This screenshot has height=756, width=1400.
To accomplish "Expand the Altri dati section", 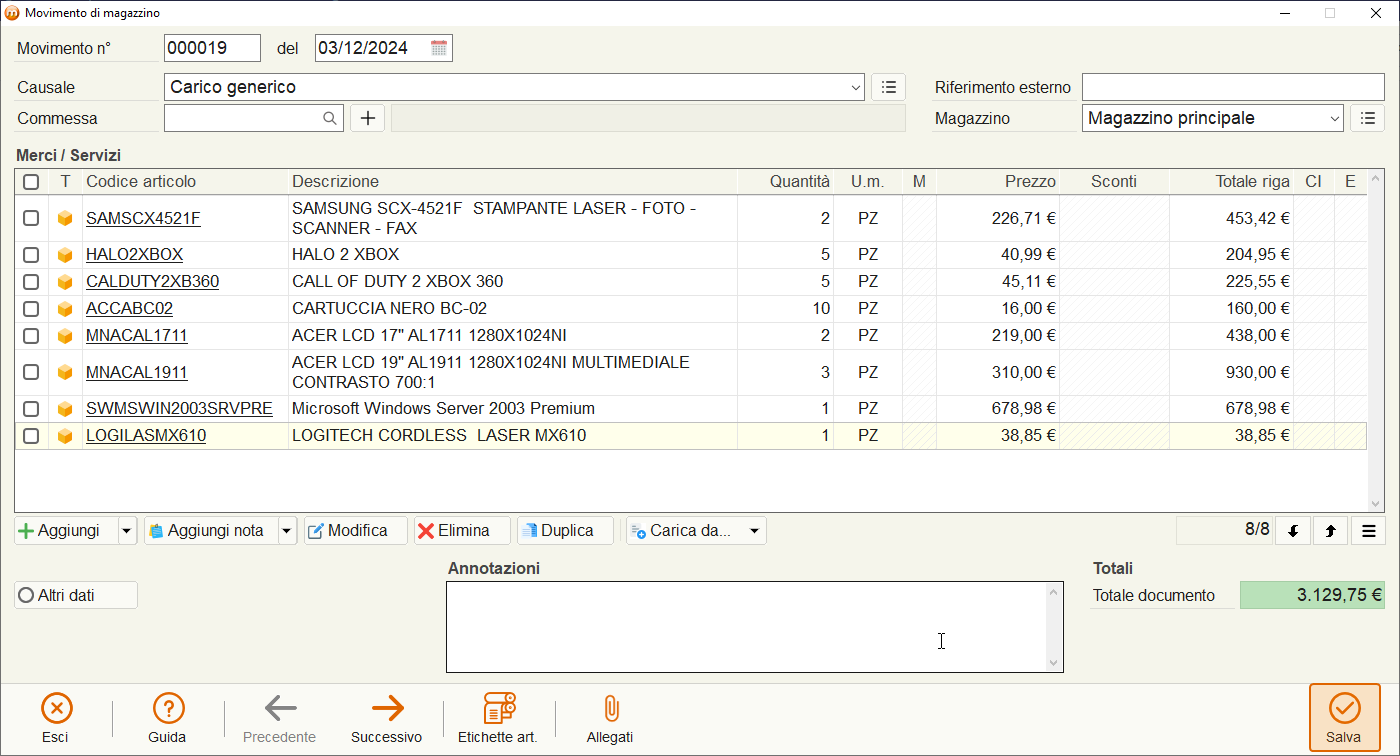I will pyautogui.click(x=76, y=595).
